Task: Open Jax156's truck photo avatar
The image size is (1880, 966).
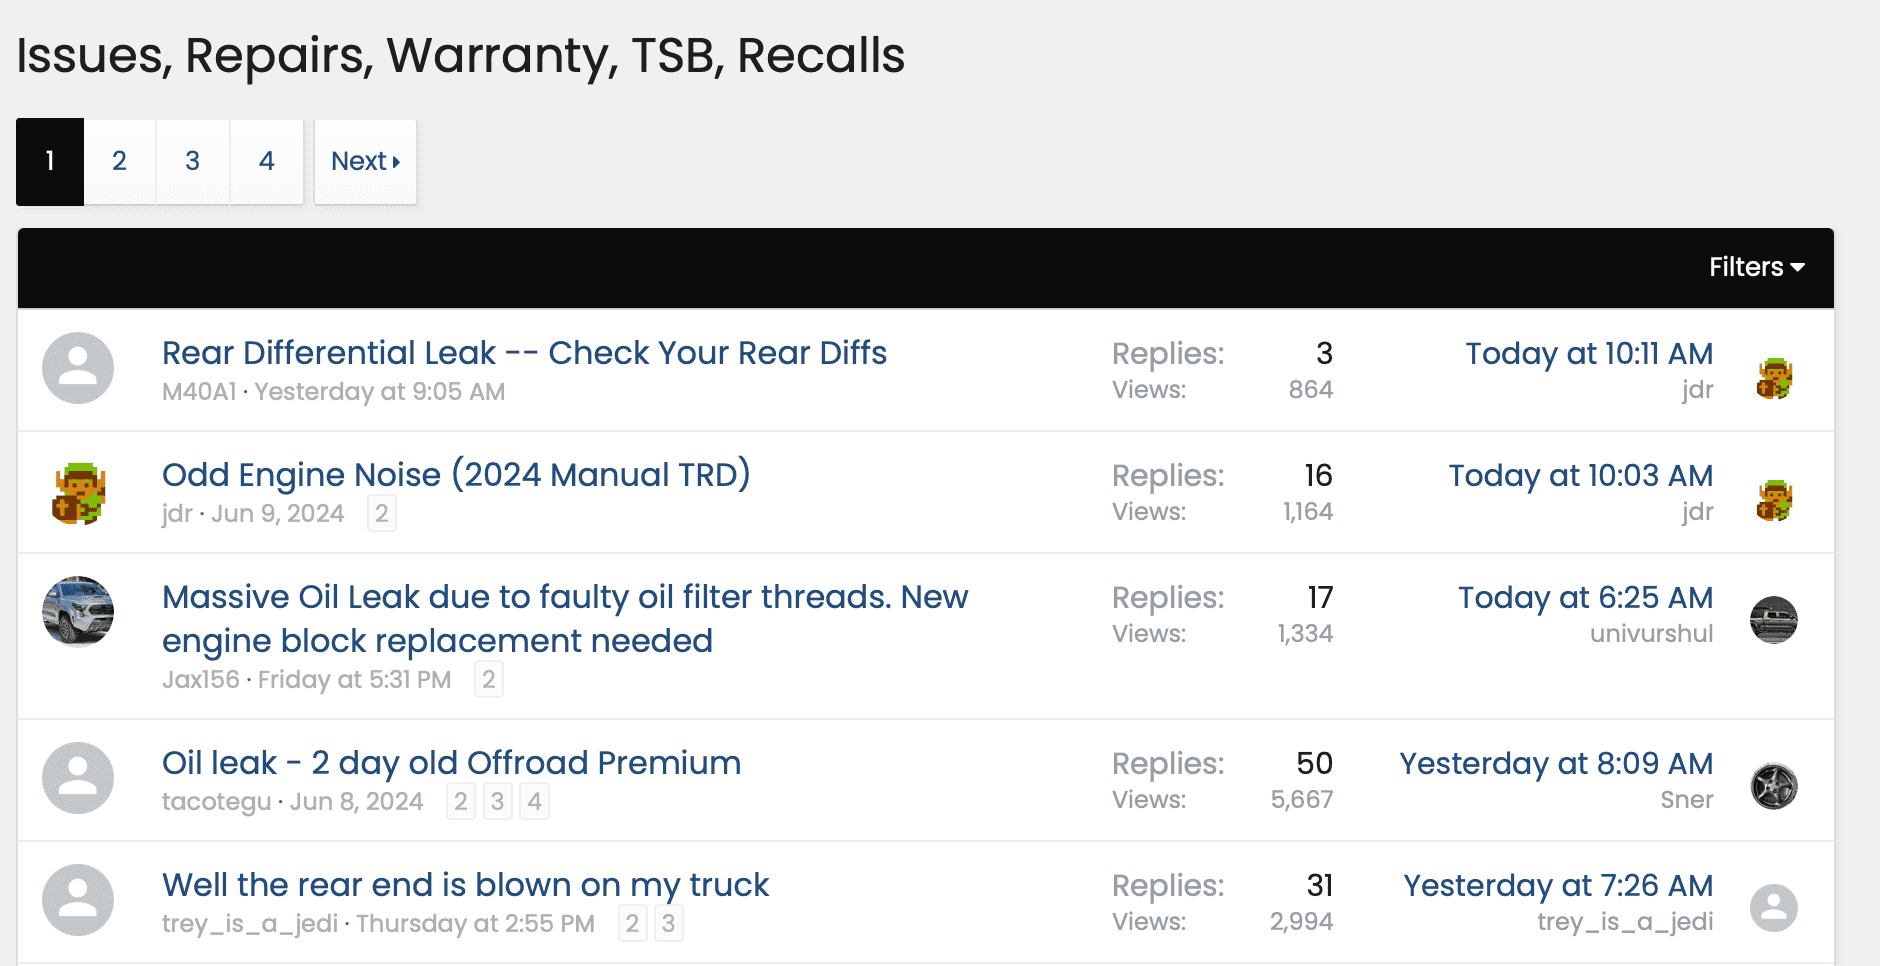Action: point(78,612)
